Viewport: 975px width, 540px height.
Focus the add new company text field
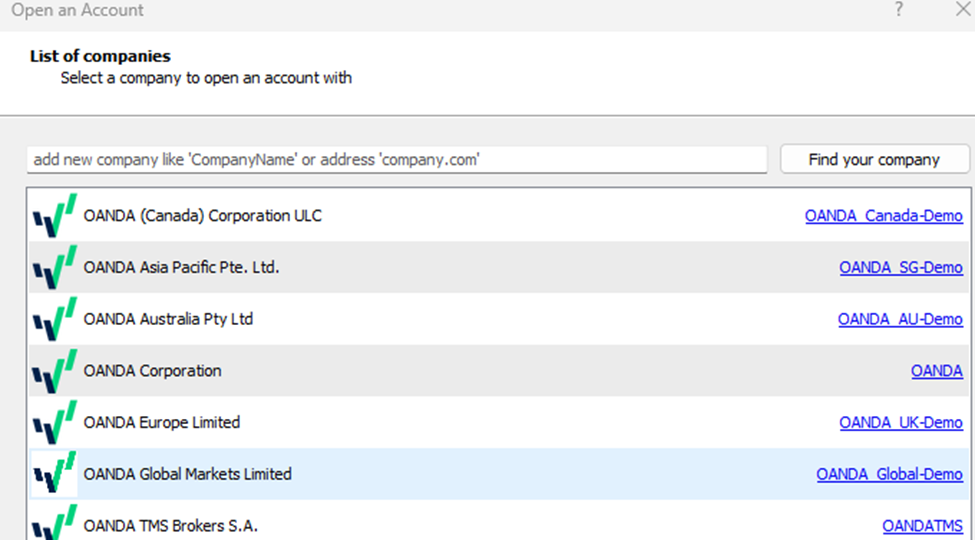397,160
